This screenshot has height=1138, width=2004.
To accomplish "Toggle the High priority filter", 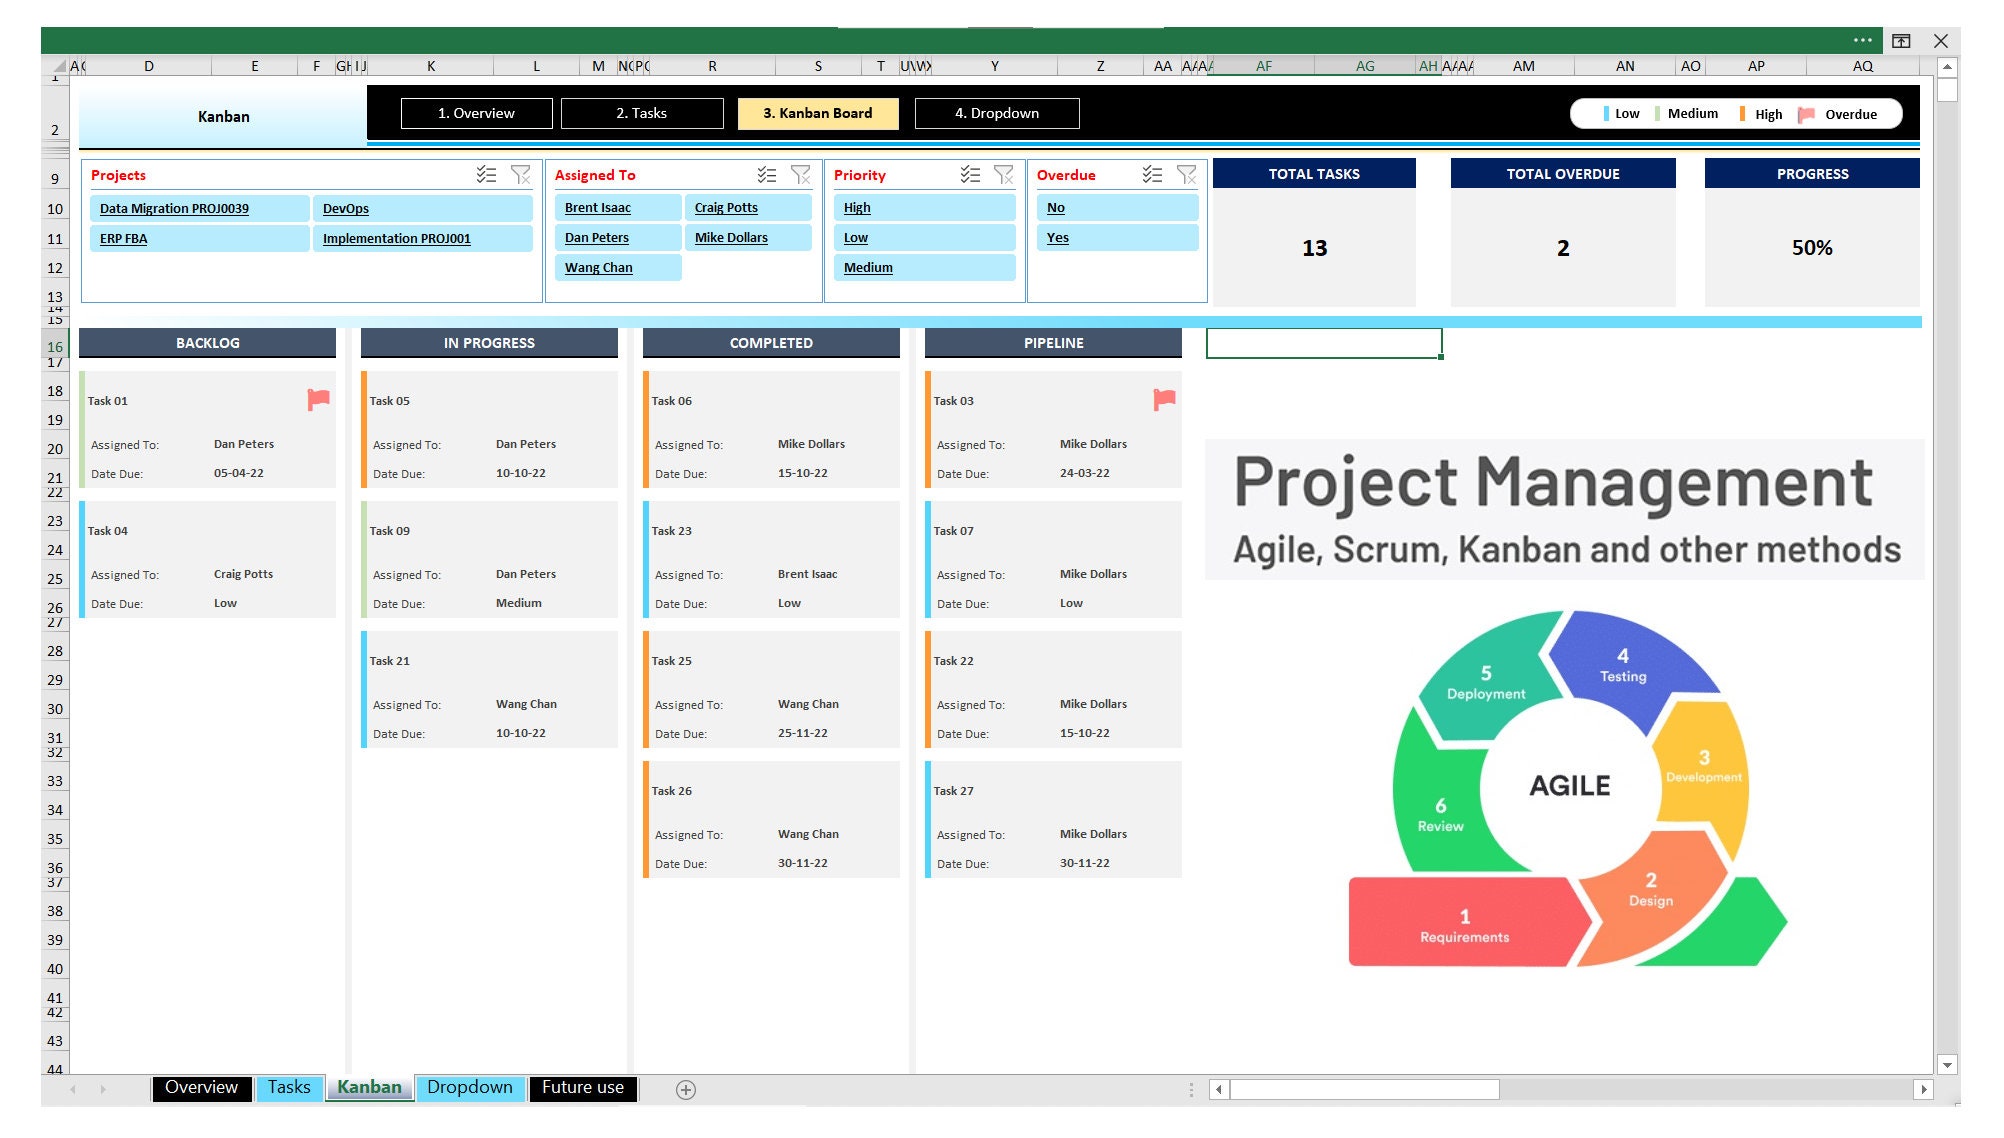I will click(x=923, y=207).
